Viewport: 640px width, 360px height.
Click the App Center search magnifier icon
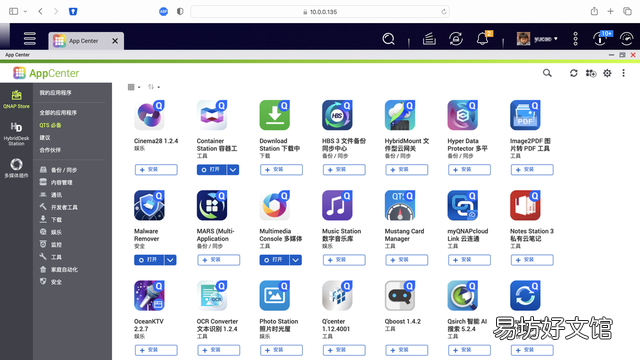547,73
